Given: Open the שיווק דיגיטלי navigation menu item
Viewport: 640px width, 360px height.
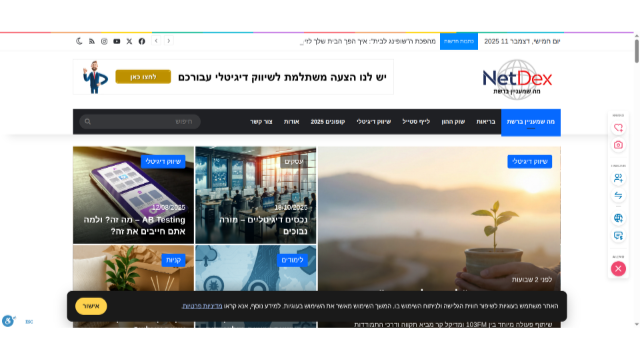Looking at the screenshot, I should pos(373,122).
